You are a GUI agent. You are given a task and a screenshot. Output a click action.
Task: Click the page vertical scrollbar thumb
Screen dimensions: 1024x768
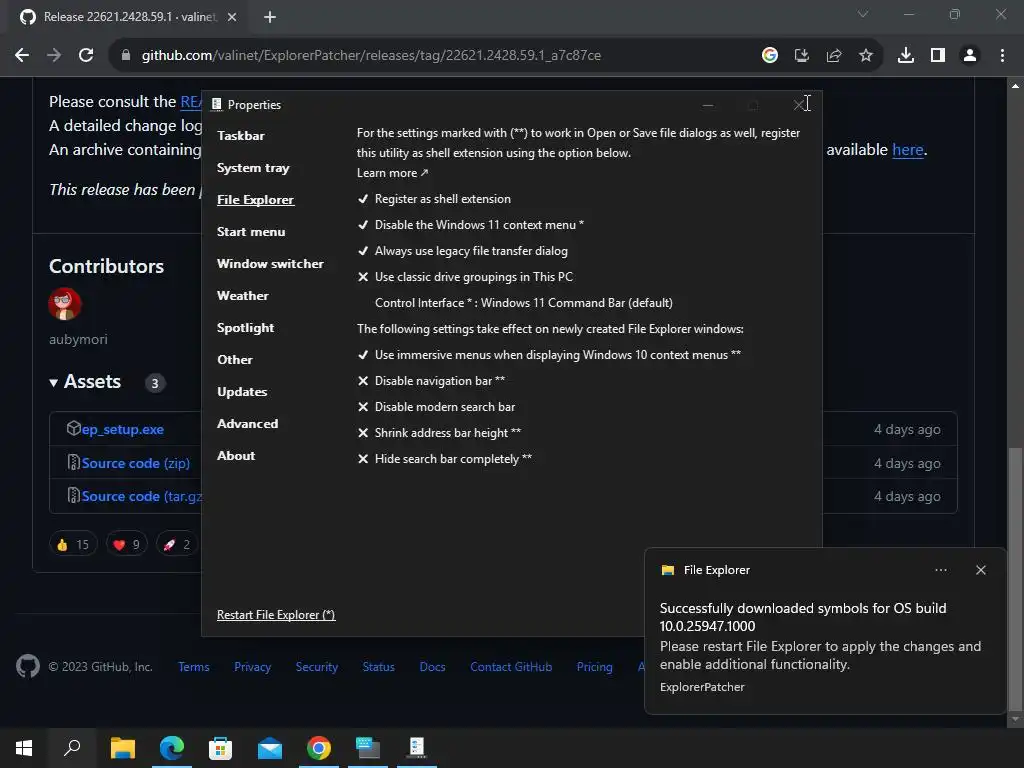click(x=1014, y=579)
